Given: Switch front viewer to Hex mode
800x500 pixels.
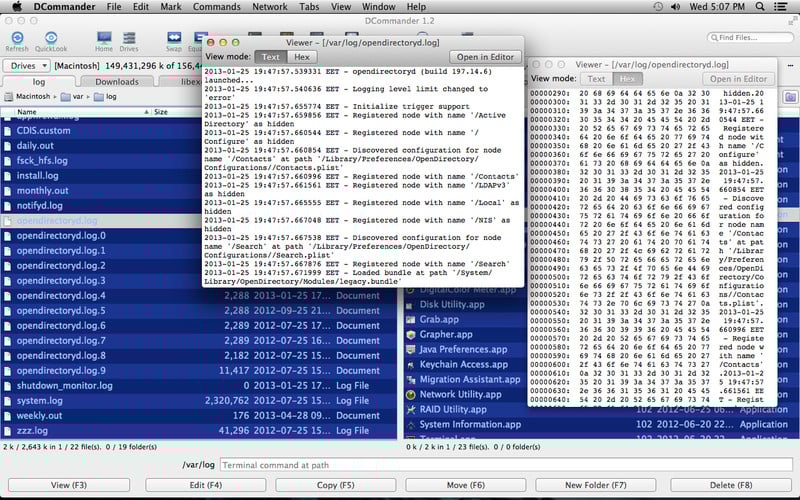Looking at the screenshot, I should click(302, 57).
